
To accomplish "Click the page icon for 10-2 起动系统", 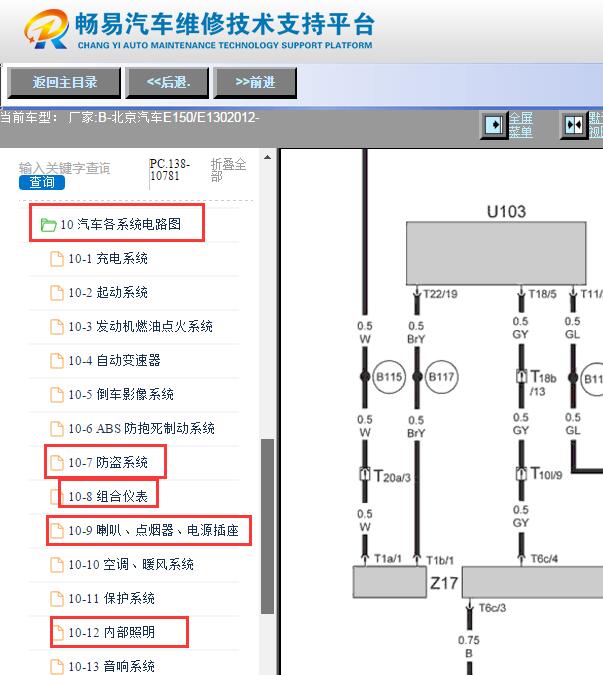I will (x=57, y=293).
